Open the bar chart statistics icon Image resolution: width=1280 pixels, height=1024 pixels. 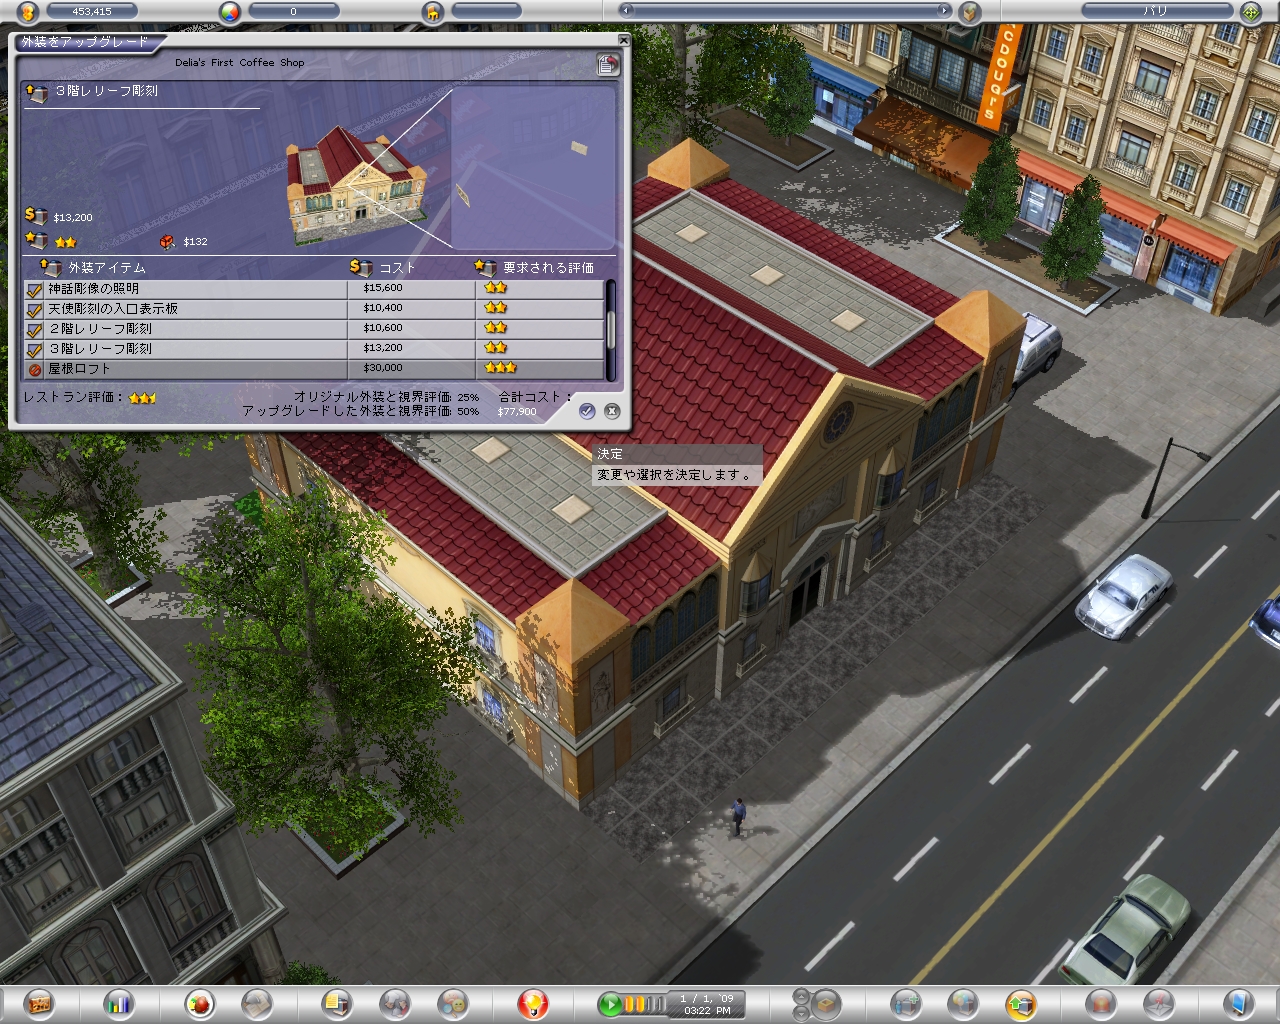(x=119, y=1003)
